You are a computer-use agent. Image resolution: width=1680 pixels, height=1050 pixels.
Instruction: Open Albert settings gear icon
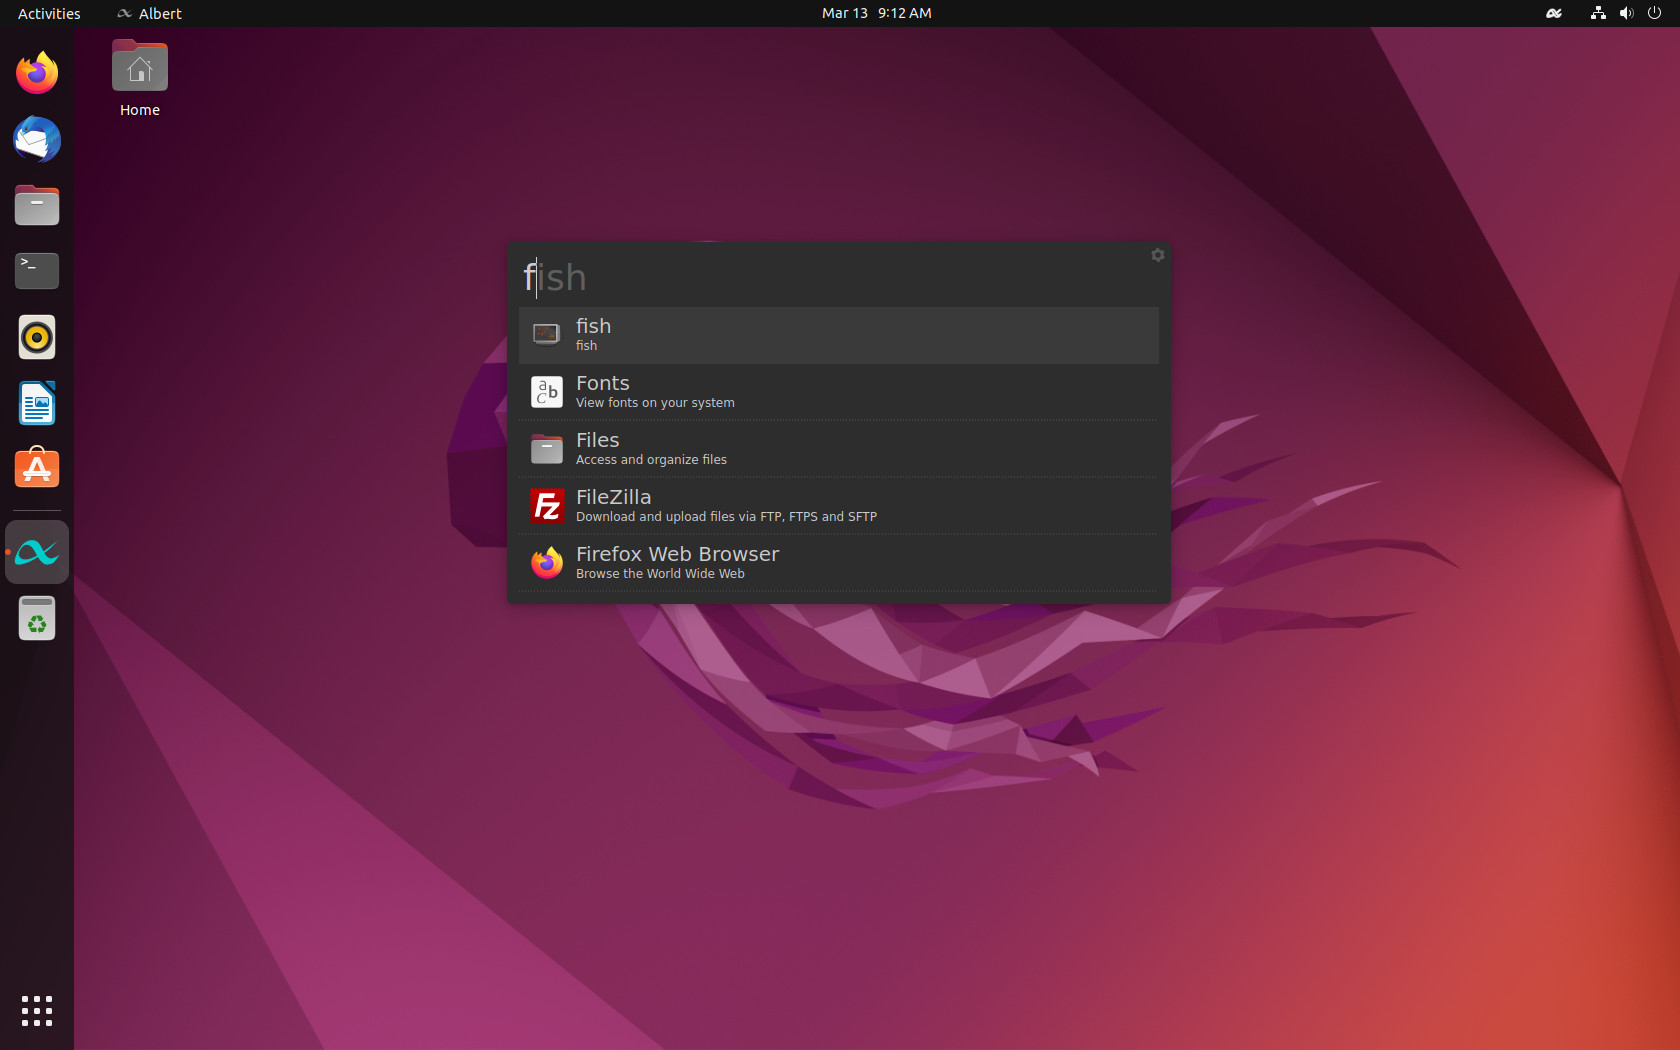(1158, 255)
